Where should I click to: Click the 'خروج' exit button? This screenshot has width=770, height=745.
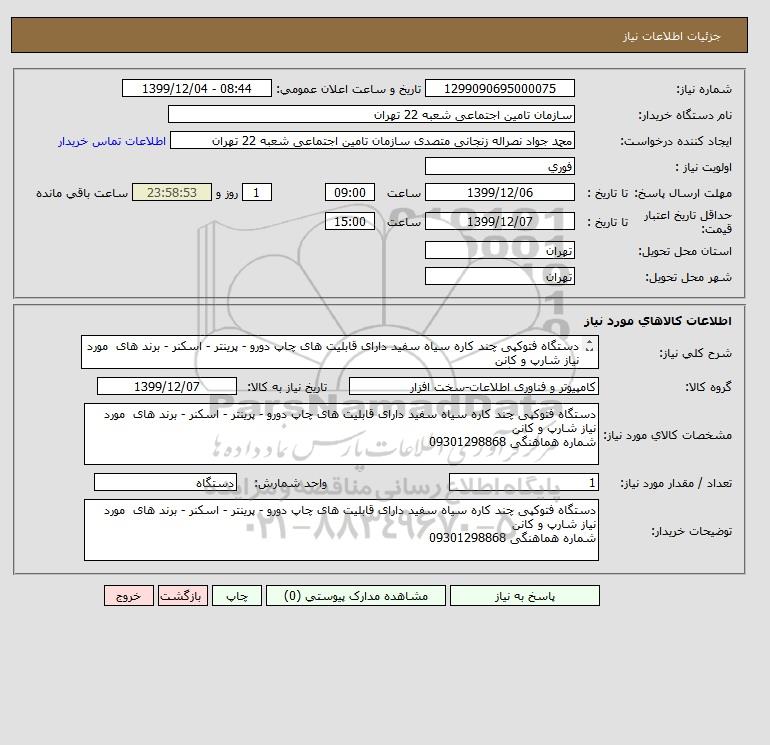coord(129,596)
